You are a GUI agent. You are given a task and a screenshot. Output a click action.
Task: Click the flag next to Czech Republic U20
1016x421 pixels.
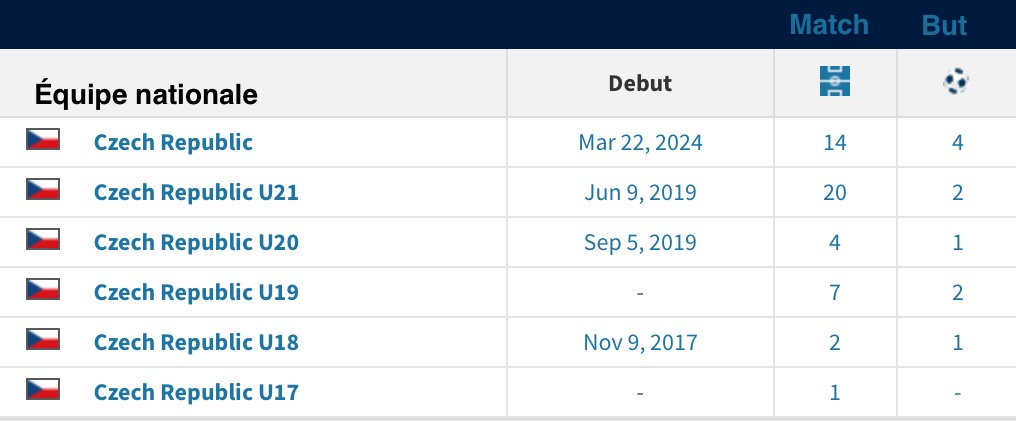click(43, 239)
